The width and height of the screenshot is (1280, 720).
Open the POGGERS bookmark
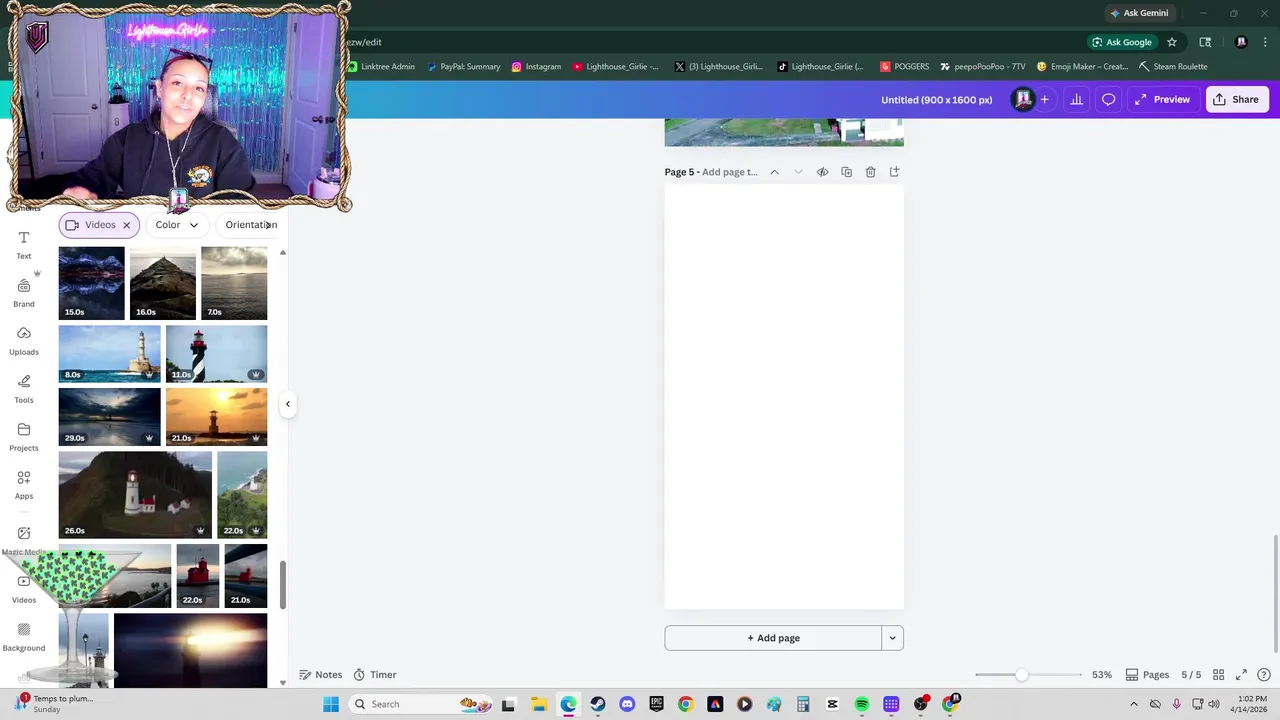point(904,67)
